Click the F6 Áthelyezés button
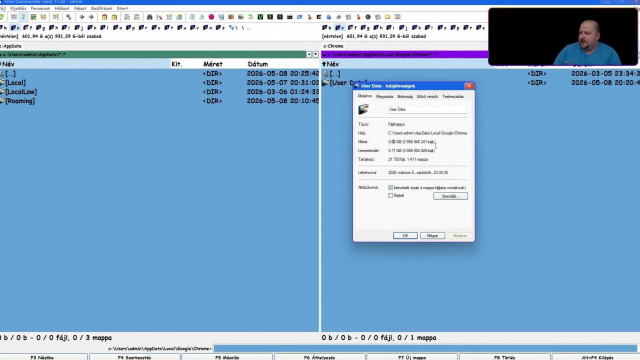 [320, 357]
